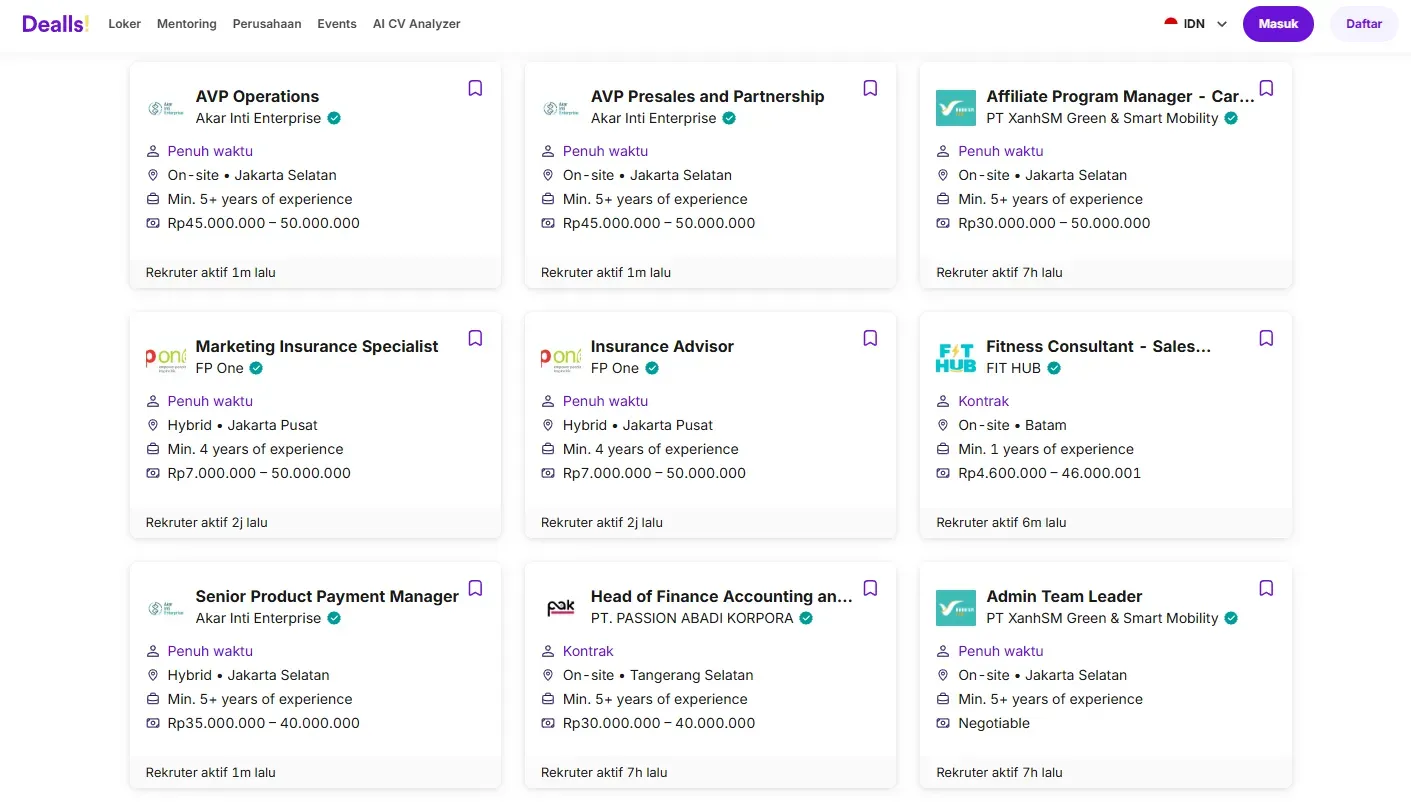Click salary icon on Fitness Consultant card
Viewport: 1411px width, 810px height.
tap(943, 473)
